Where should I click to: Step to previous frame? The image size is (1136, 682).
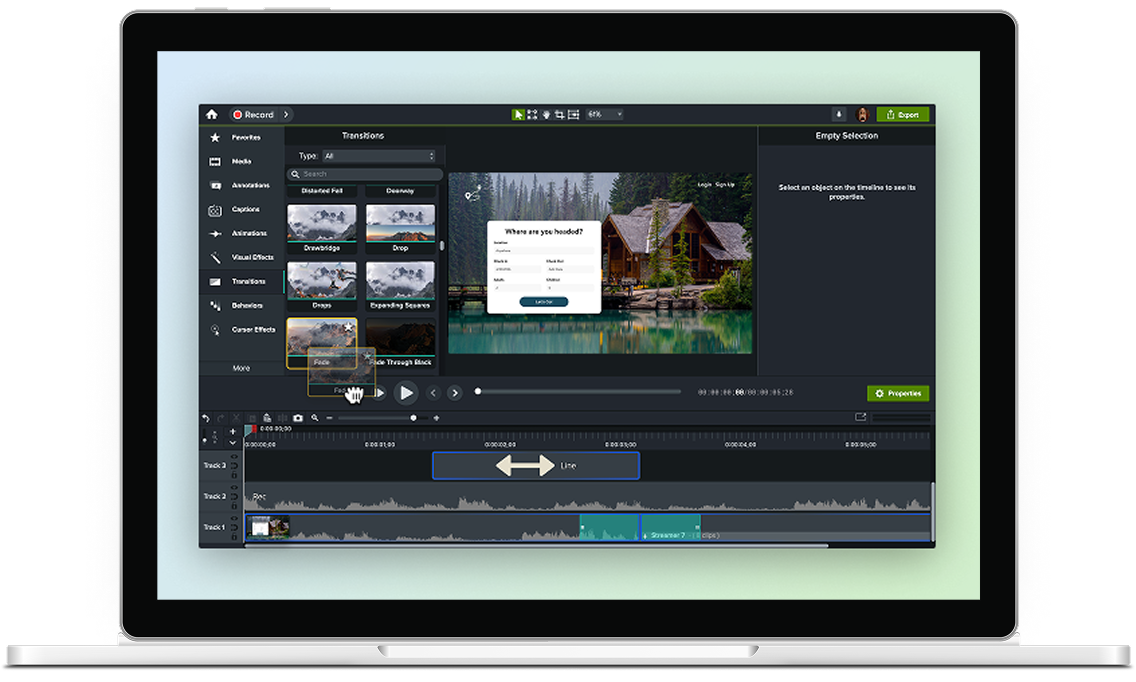433,393
